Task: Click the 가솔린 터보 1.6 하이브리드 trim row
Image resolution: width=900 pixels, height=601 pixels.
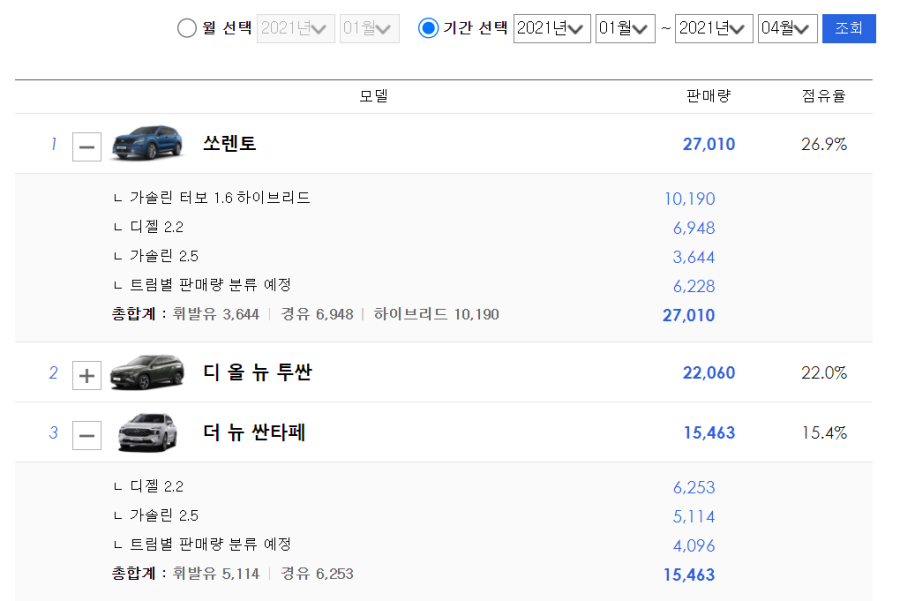Action: pyautogui.click(x=220, y=197)
